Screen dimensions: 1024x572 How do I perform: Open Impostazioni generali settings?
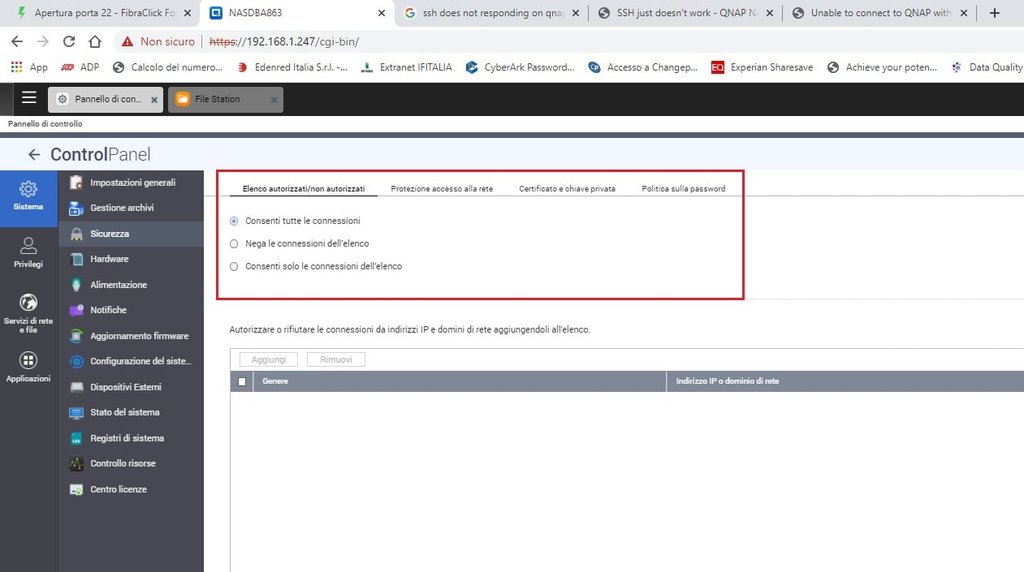pyautogui.click(x=131, y=183)
